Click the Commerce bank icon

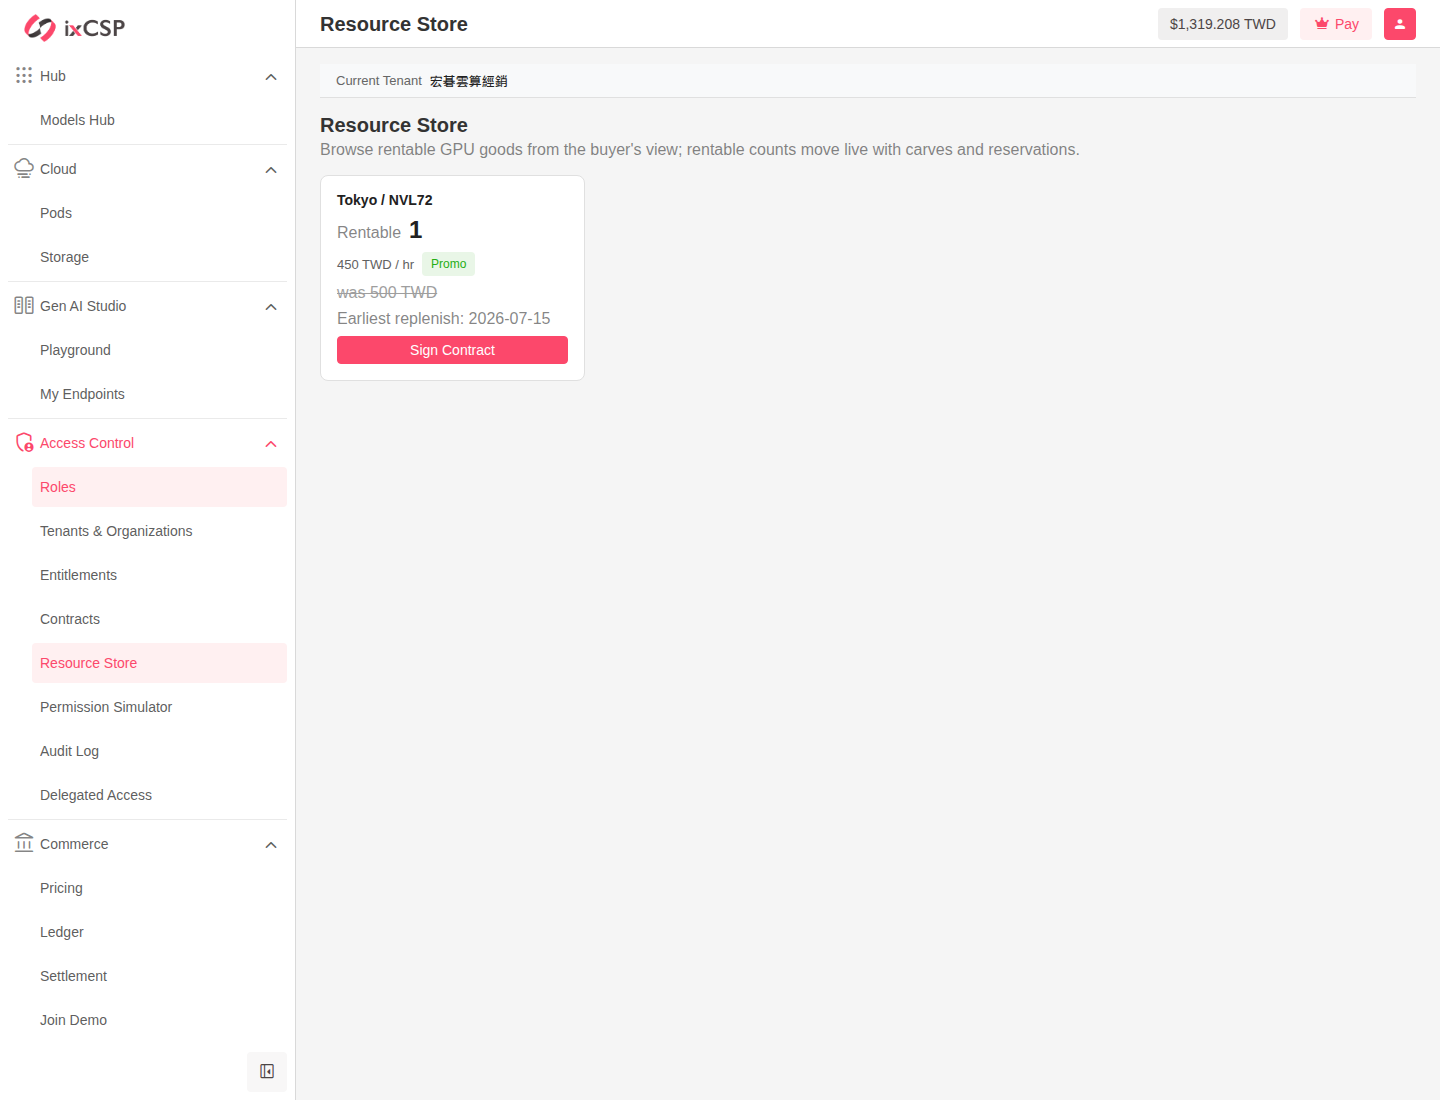[24, 843]
